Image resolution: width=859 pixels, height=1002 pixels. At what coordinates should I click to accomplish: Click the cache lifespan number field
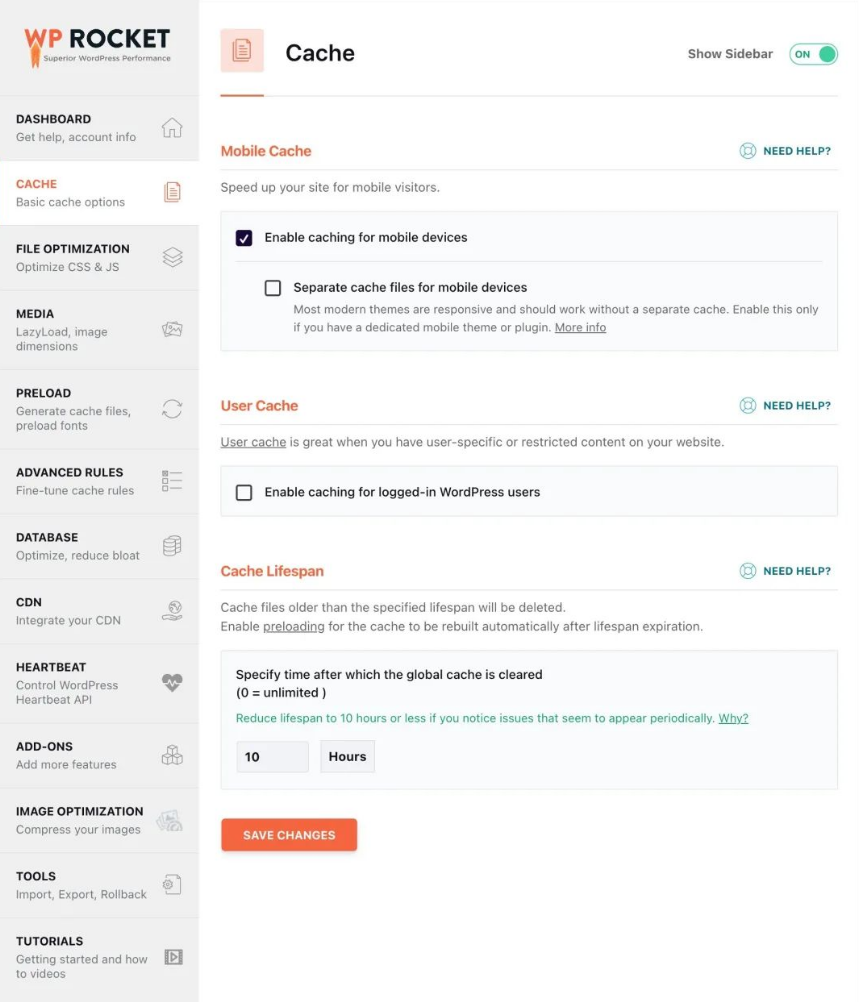(272, 757)
